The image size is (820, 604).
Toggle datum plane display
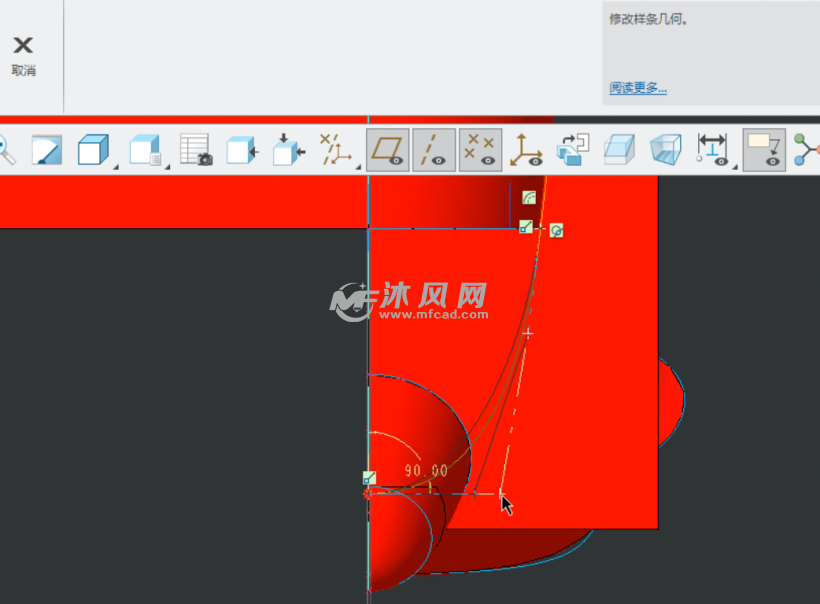tap(388, 151)
